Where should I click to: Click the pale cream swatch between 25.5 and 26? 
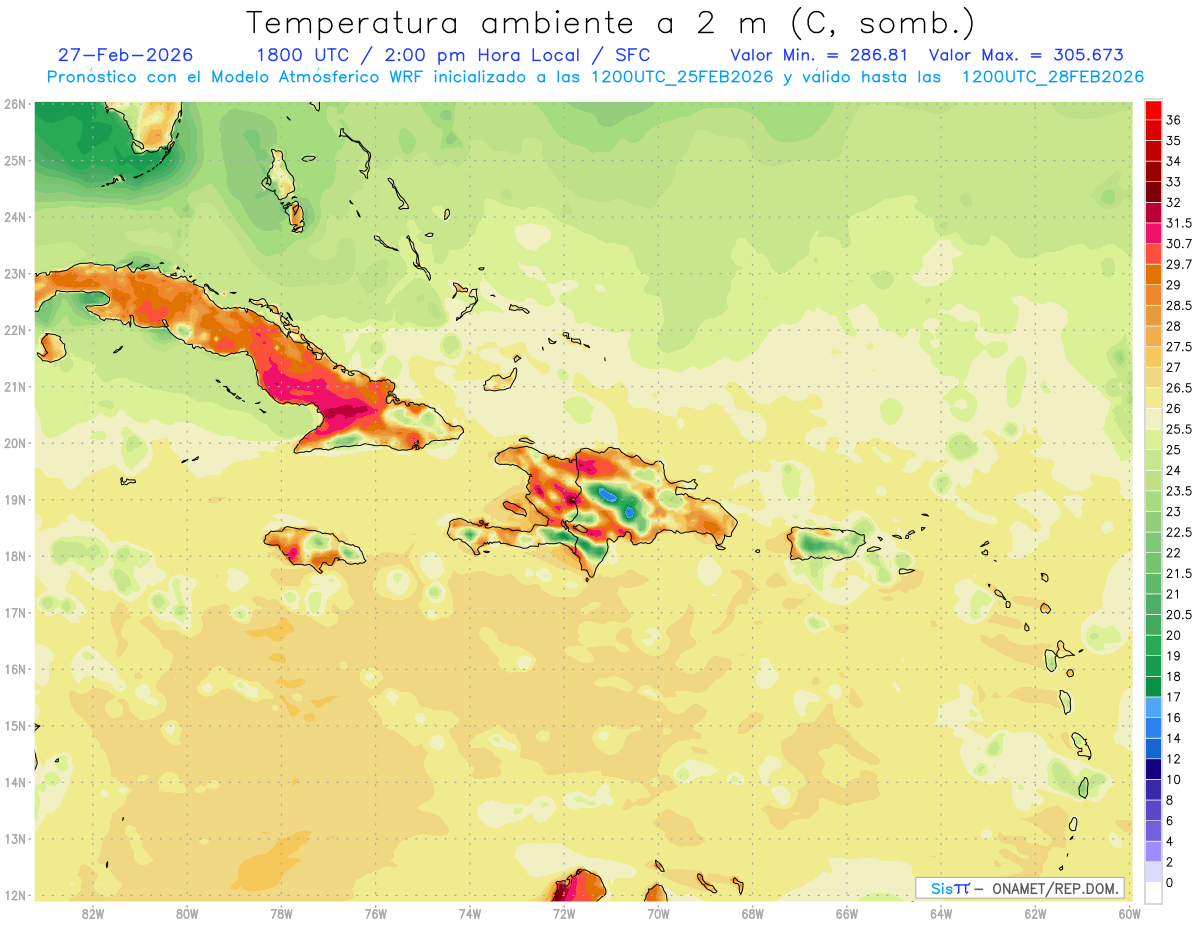(x=1153, y=418)
